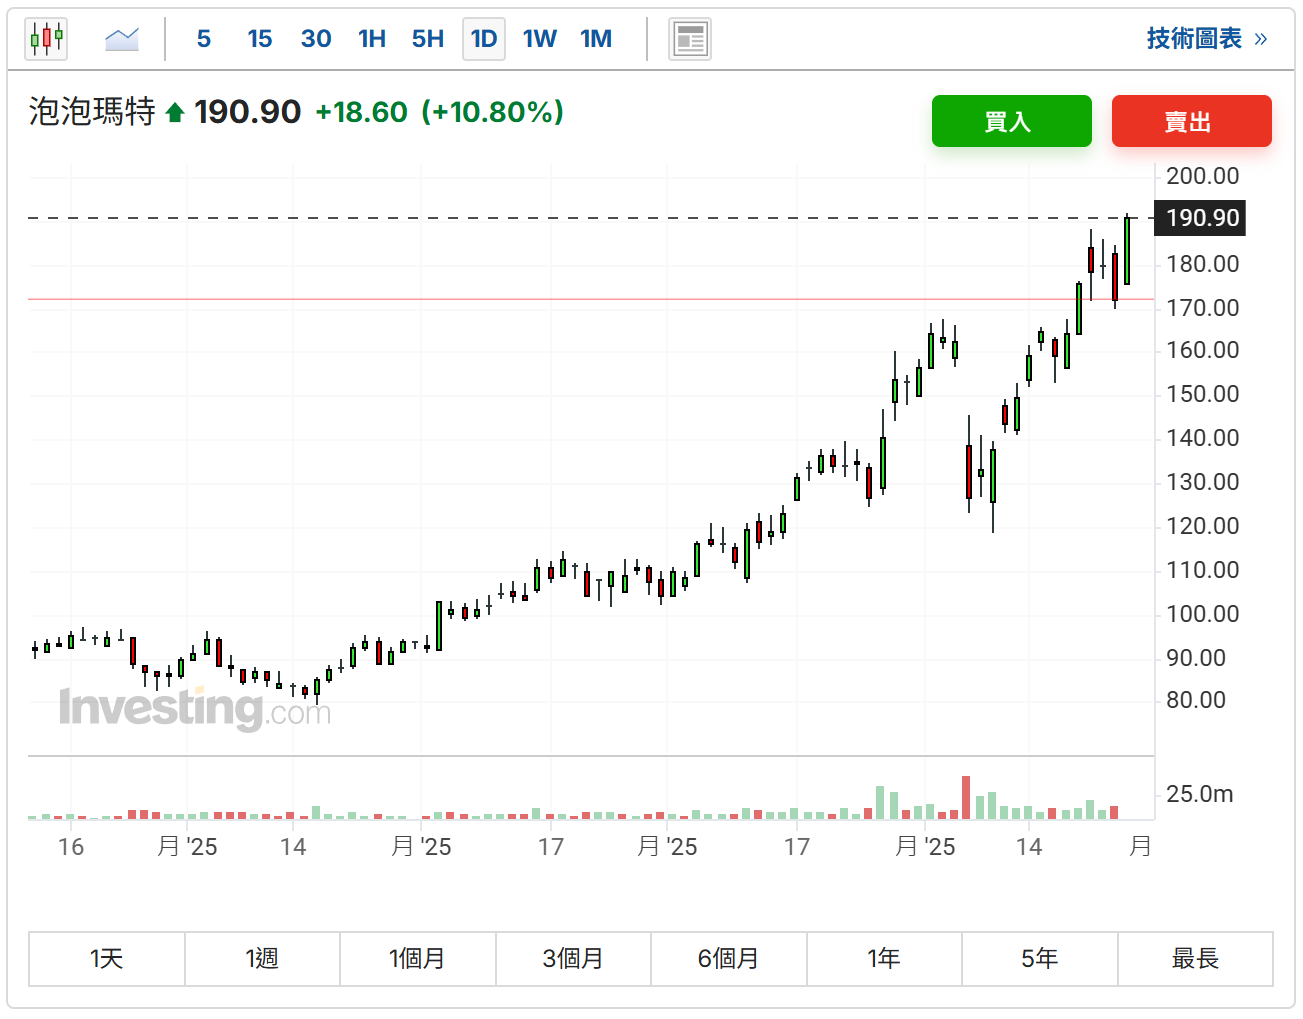
Task: Click the 25.0m volume axis label
Action: tap(1199, 794)
